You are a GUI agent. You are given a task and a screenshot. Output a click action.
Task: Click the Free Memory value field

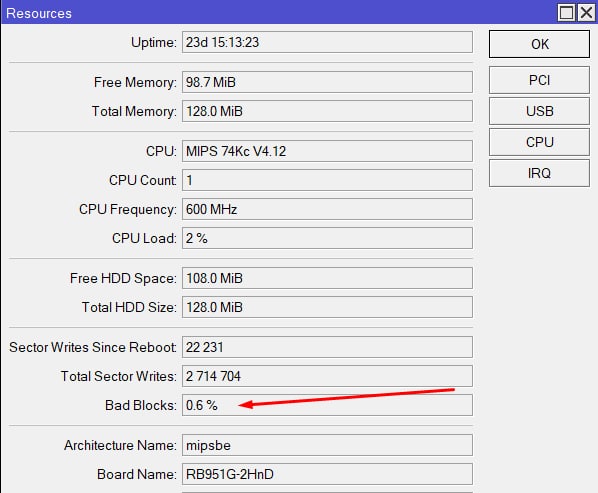pos(327,82)
